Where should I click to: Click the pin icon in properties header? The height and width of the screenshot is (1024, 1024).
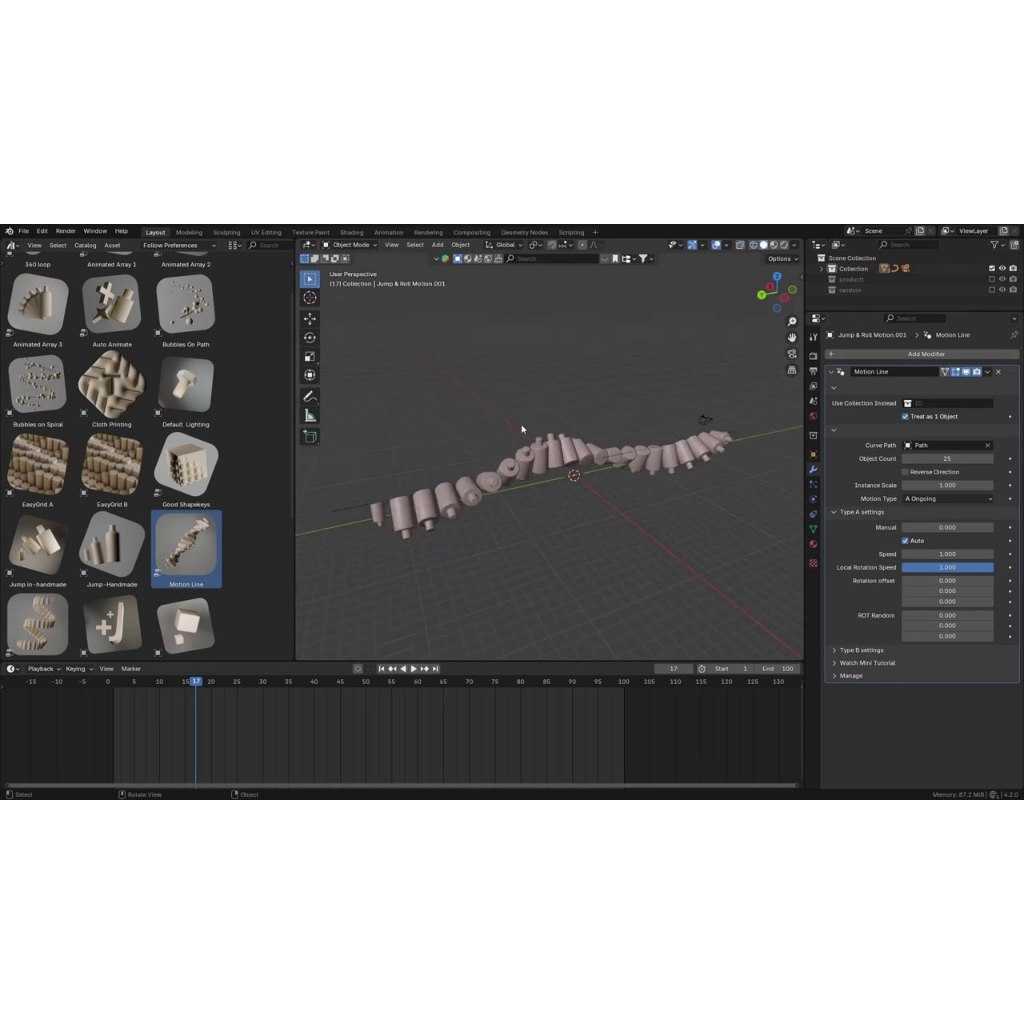coord(1014,335)
